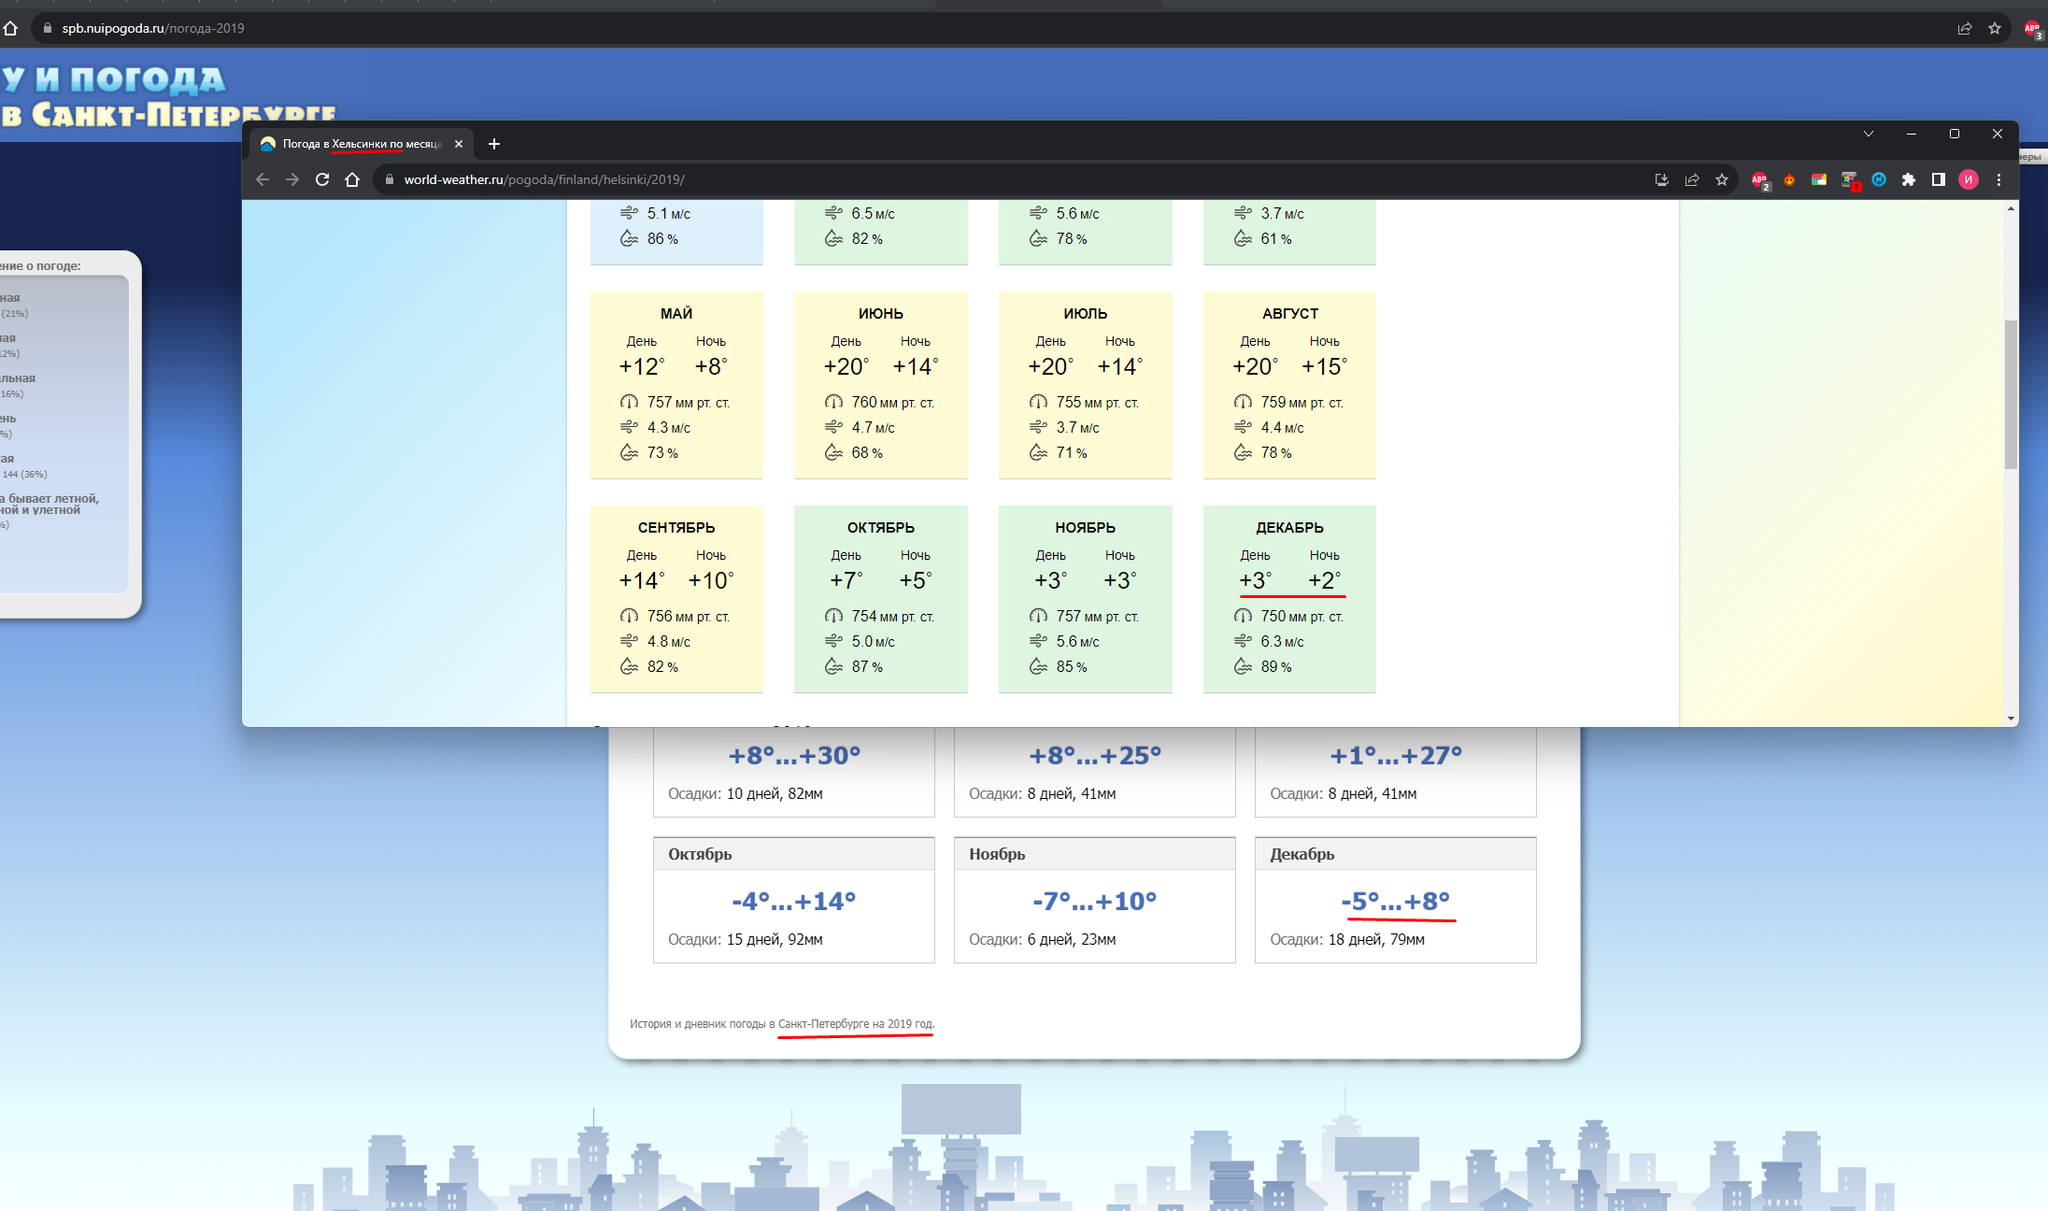This screenshot has width=2048, height=1211.
Task: Click the home button in the foreground browser
Action: tap(352, 180)
